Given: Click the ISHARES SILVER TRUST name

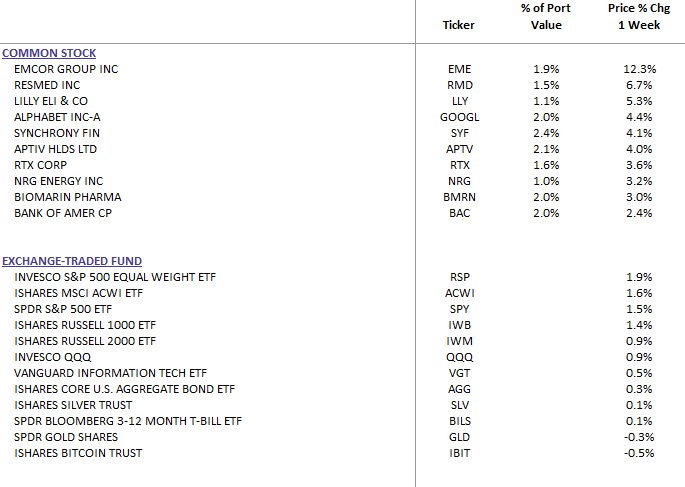Looking at the screenshot, I should click(x=73, y=405).
